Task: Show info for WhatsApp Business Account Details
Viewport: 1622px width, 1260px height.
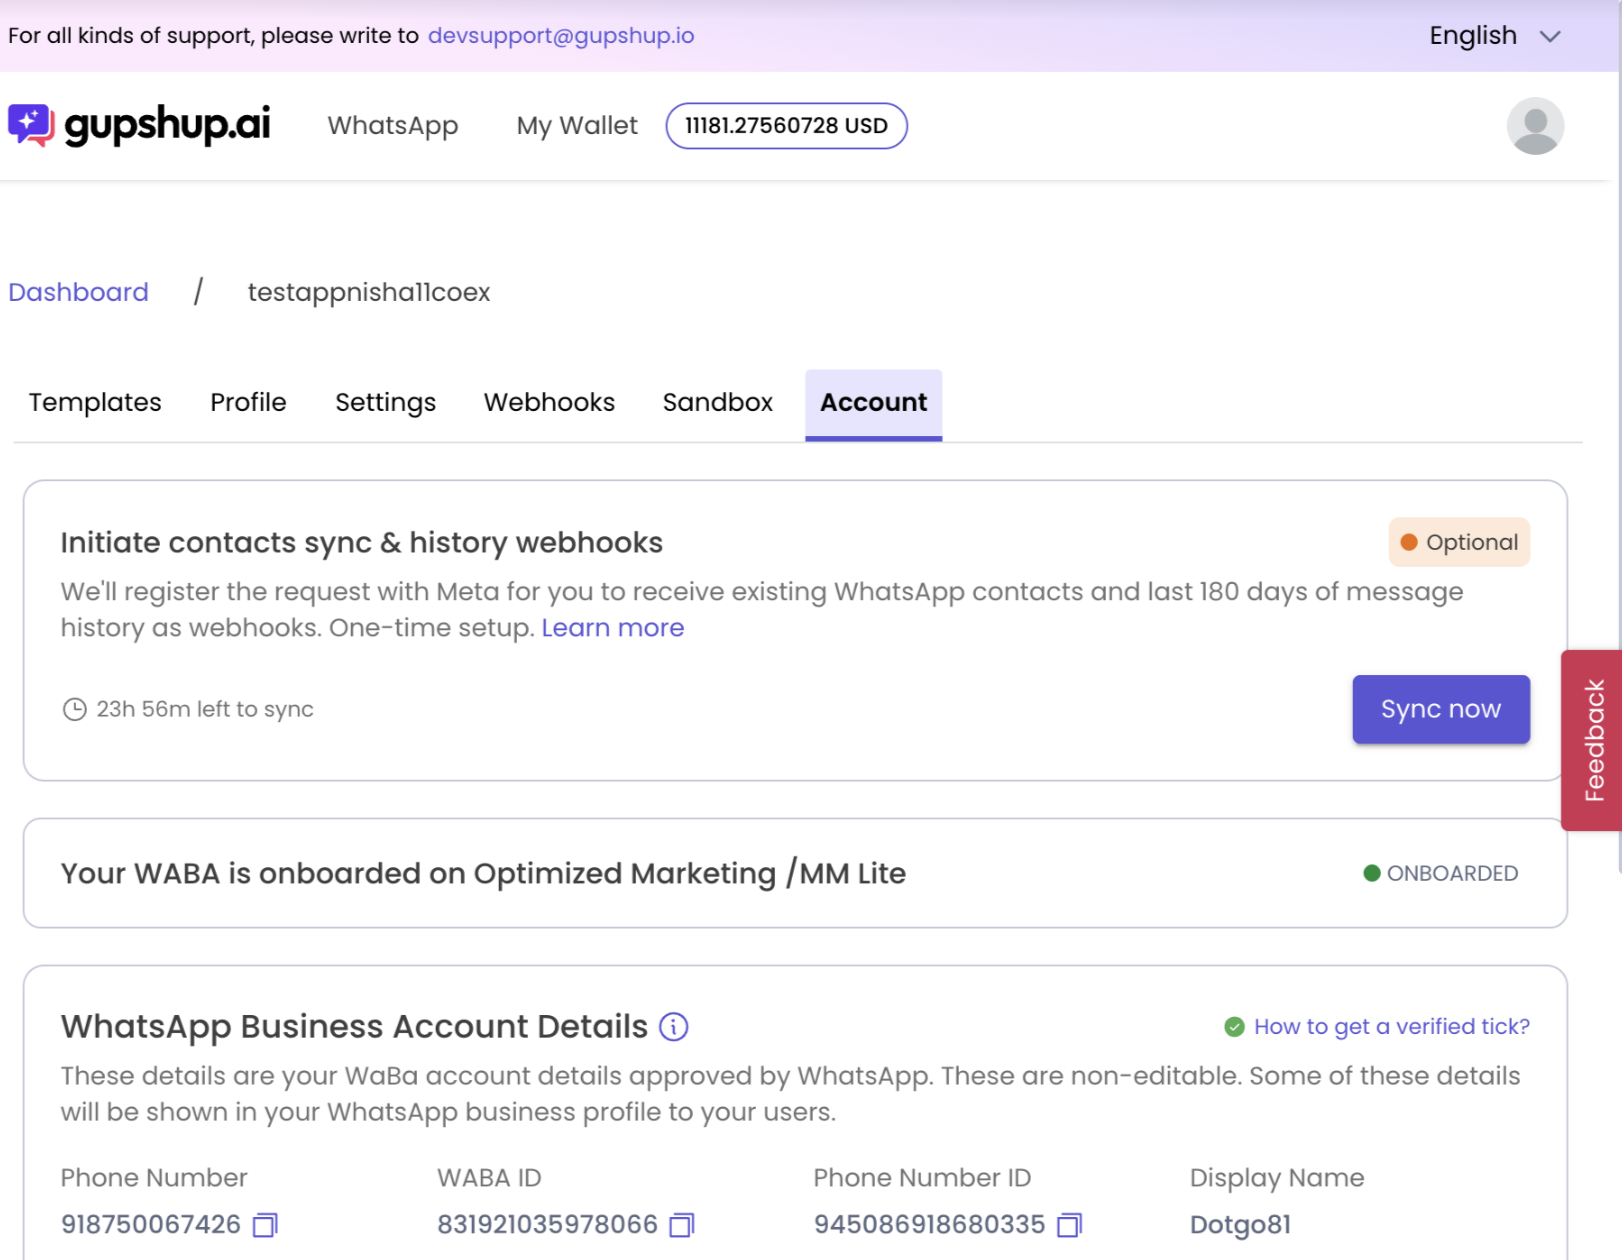Action: 674,1027
